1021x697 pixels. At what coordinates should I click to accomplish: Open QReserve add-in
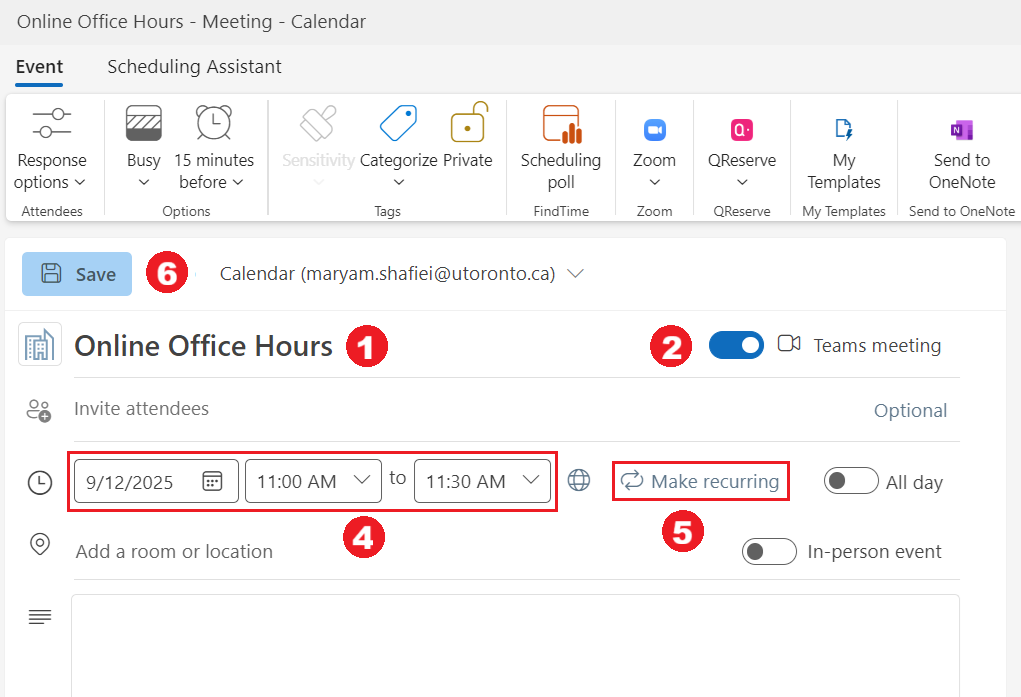(741, 150)
